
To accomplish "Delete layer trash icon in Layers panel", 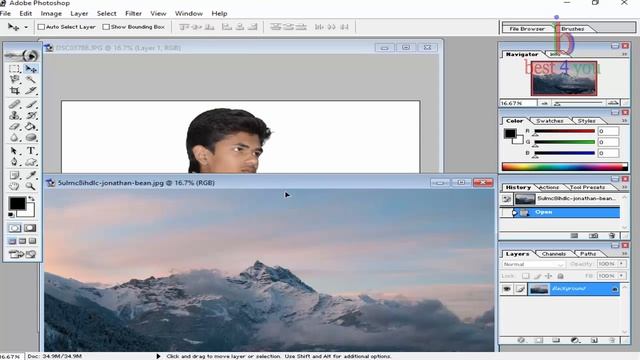I will click(612, 340).
